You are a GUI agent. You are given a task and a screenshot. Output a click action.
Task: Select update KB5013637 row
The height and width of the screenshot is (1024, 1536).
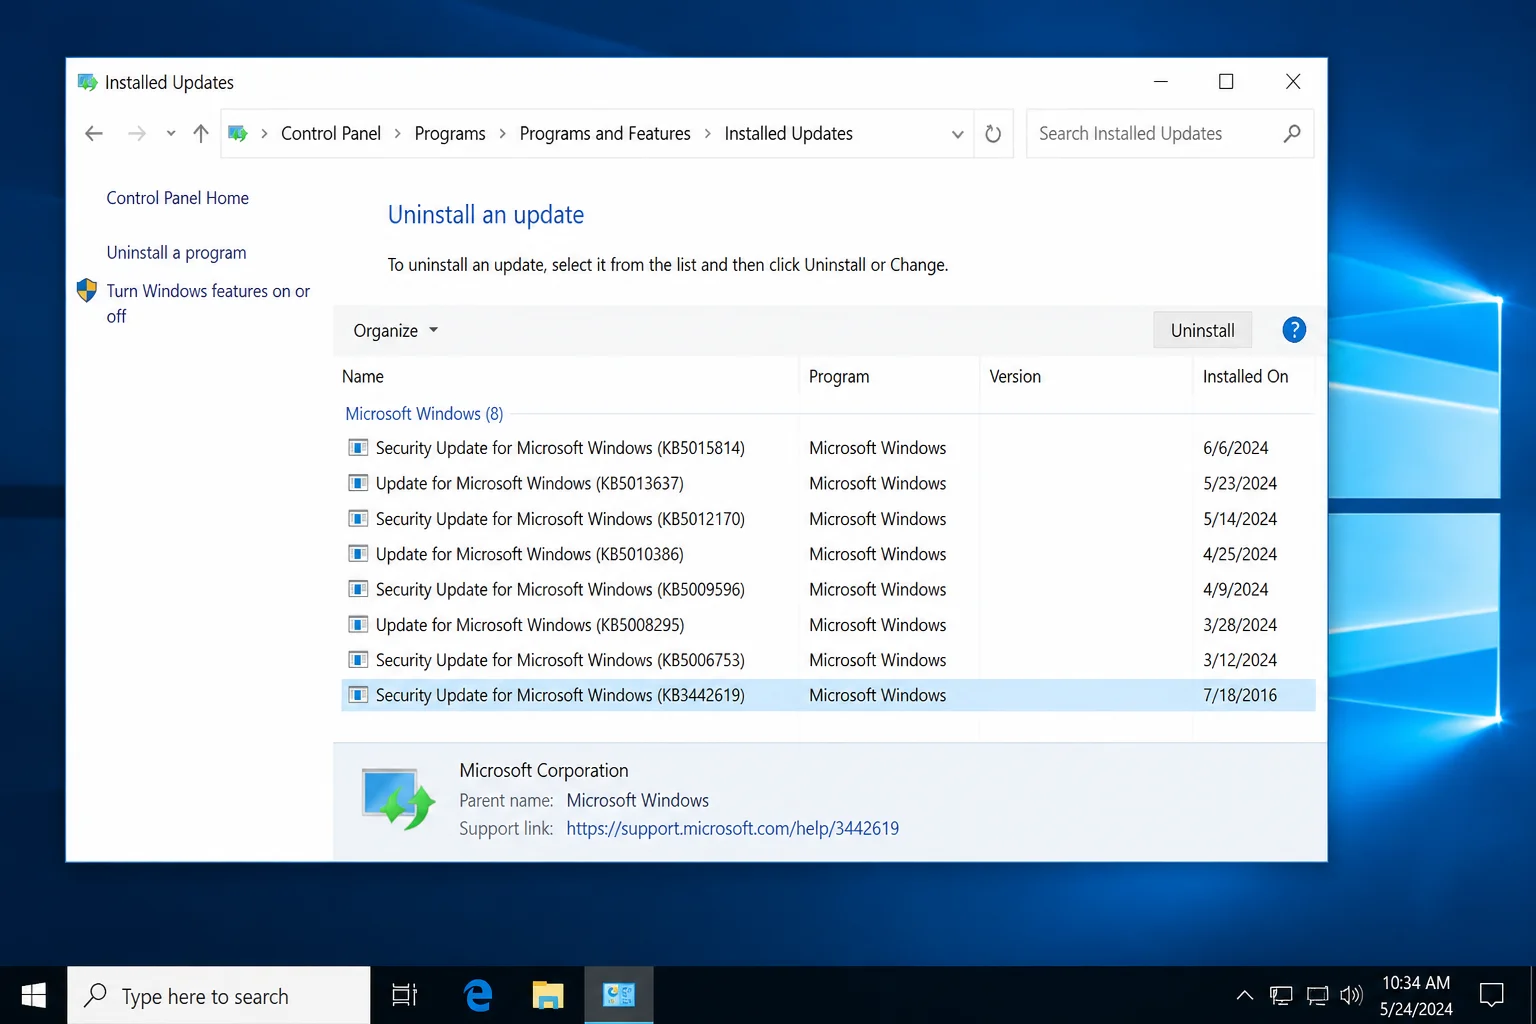(x=828, y=484)
